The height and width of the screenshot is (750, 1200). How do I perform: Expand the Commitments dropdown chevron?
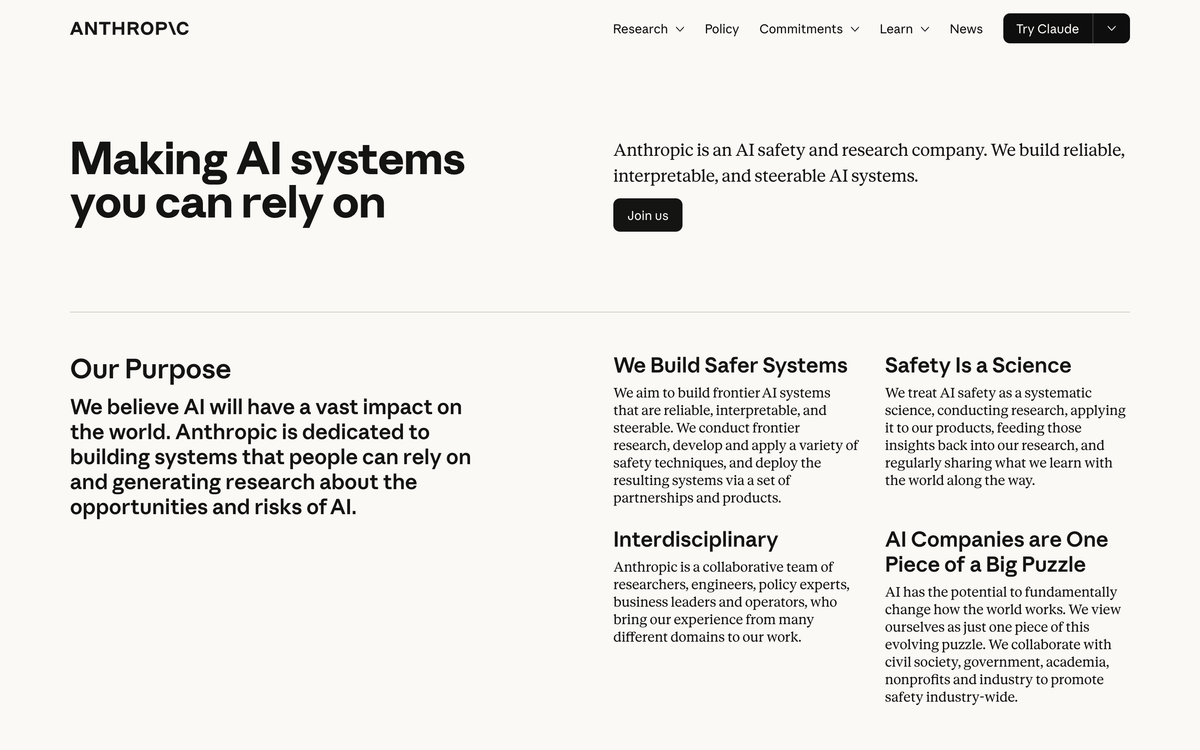(x=855, y=29)
